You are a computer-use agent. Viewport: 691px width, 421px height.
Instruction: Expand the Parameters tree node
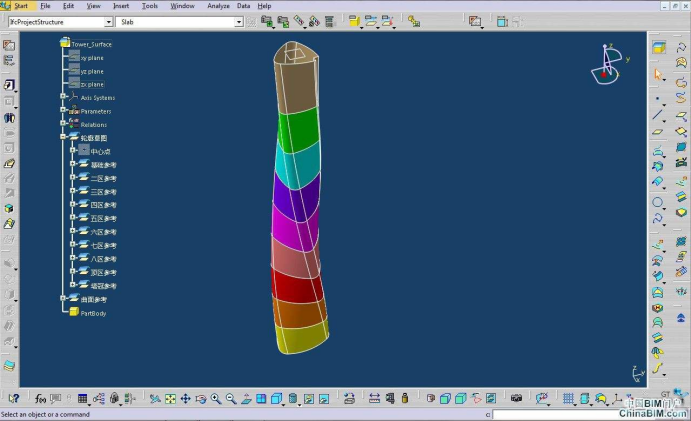pos(63,111)
